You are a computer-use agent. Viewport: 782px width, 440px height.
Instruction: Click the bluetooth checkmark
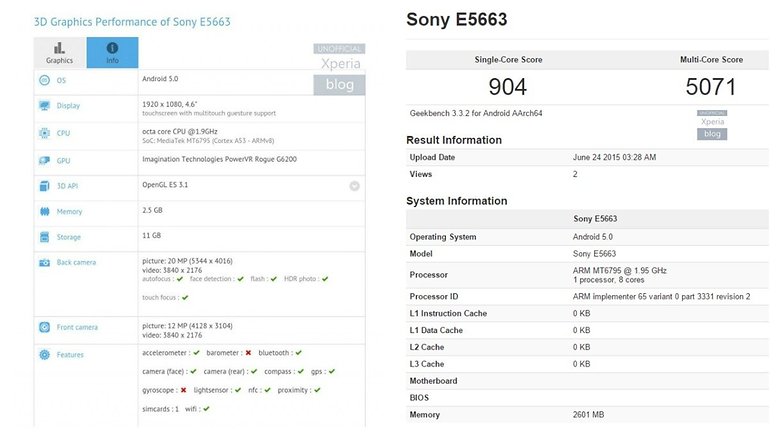coord(298,353)
